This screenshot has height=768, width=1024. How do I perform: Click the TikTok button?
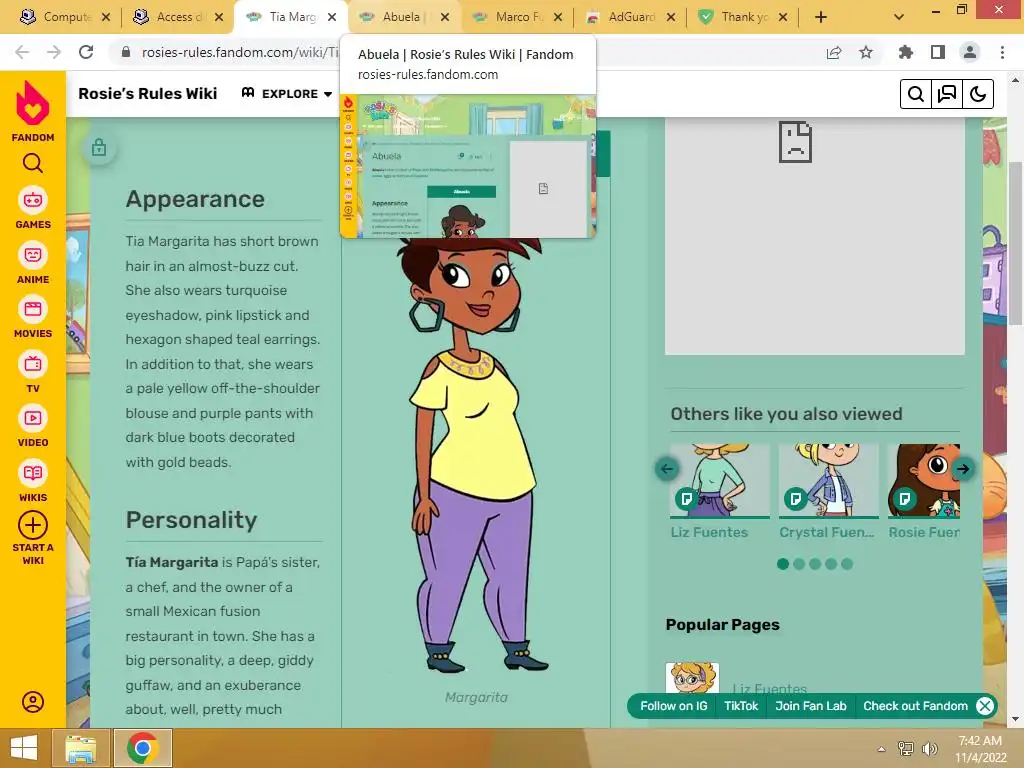coord(741,706)
